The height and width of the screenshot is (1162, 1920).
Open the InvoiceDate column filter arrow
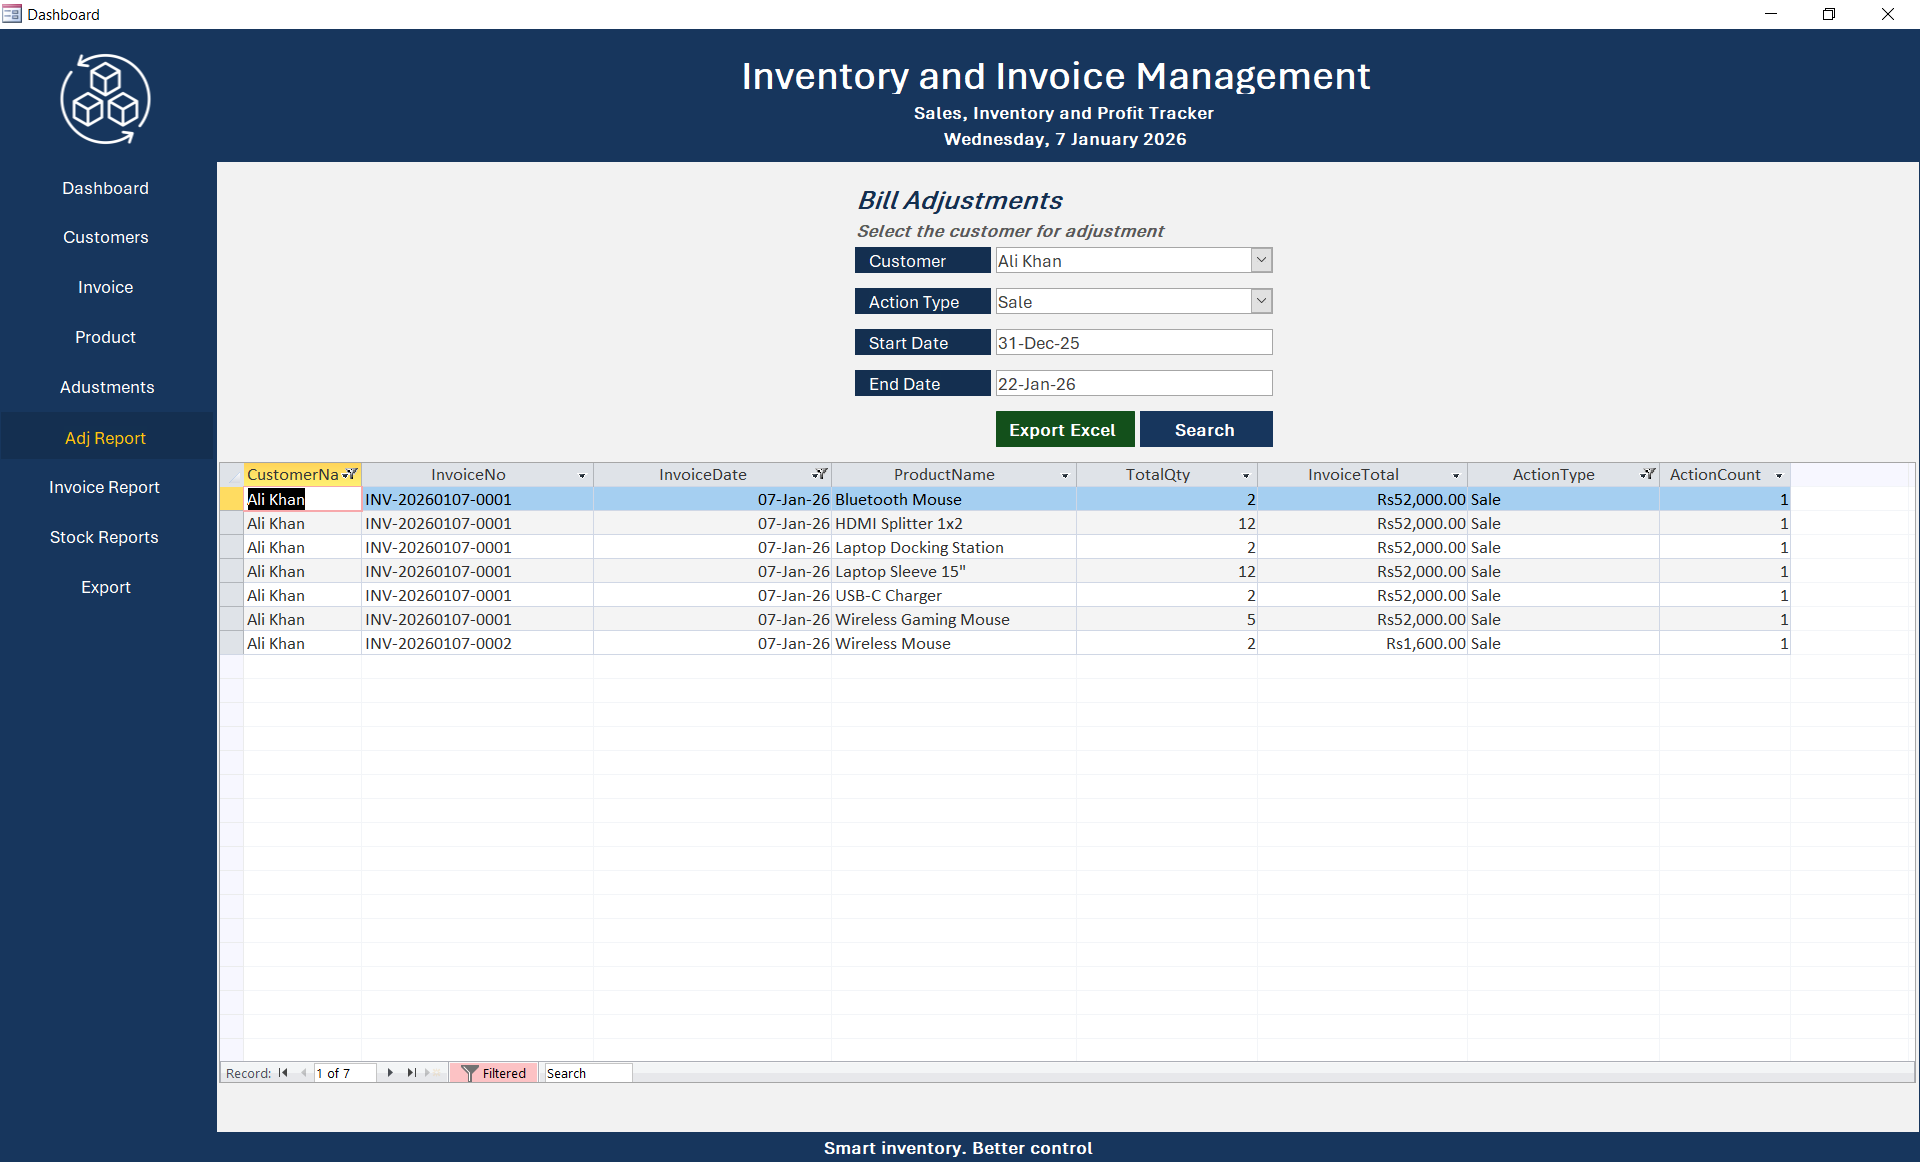[x=820, y=475]
